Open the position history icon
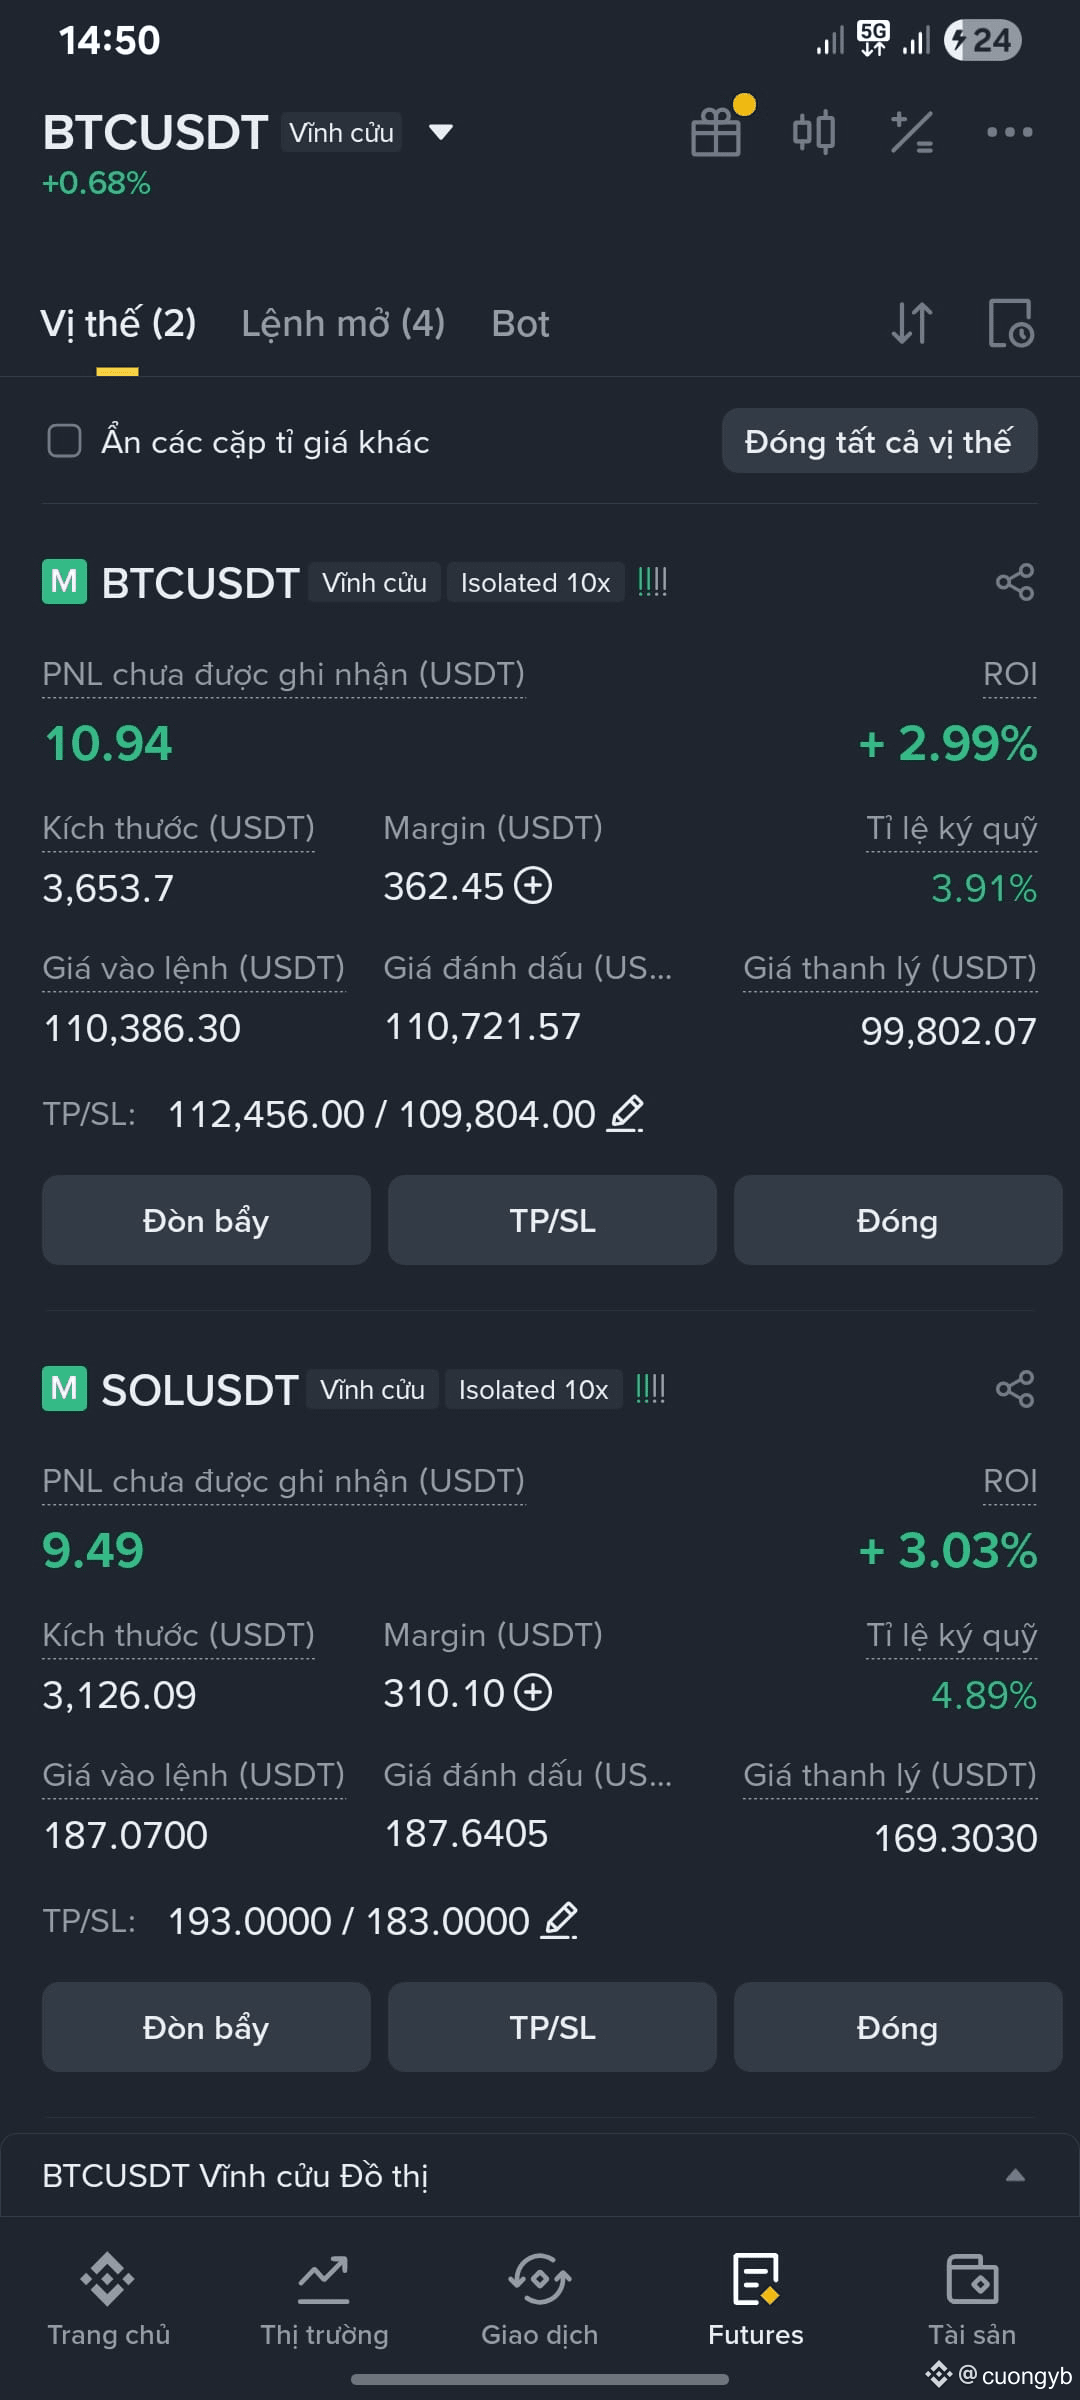1080x2400 pixels. tap(1011, 323)
